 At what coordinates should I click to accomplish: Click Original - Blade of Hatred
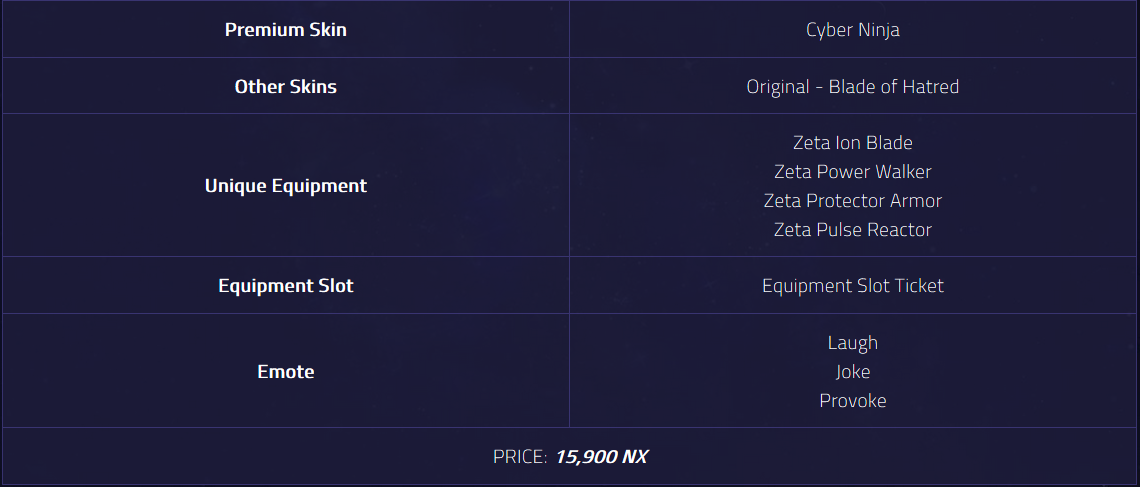pos(853,86)
